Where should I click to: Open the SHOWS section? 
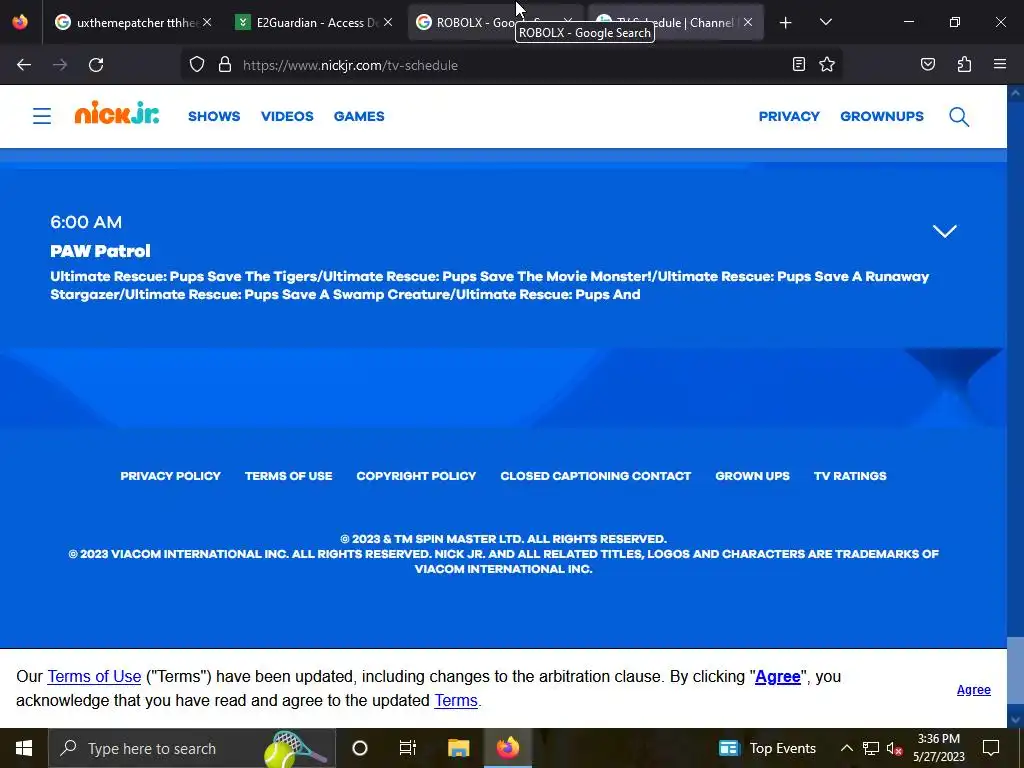point(214,116)
